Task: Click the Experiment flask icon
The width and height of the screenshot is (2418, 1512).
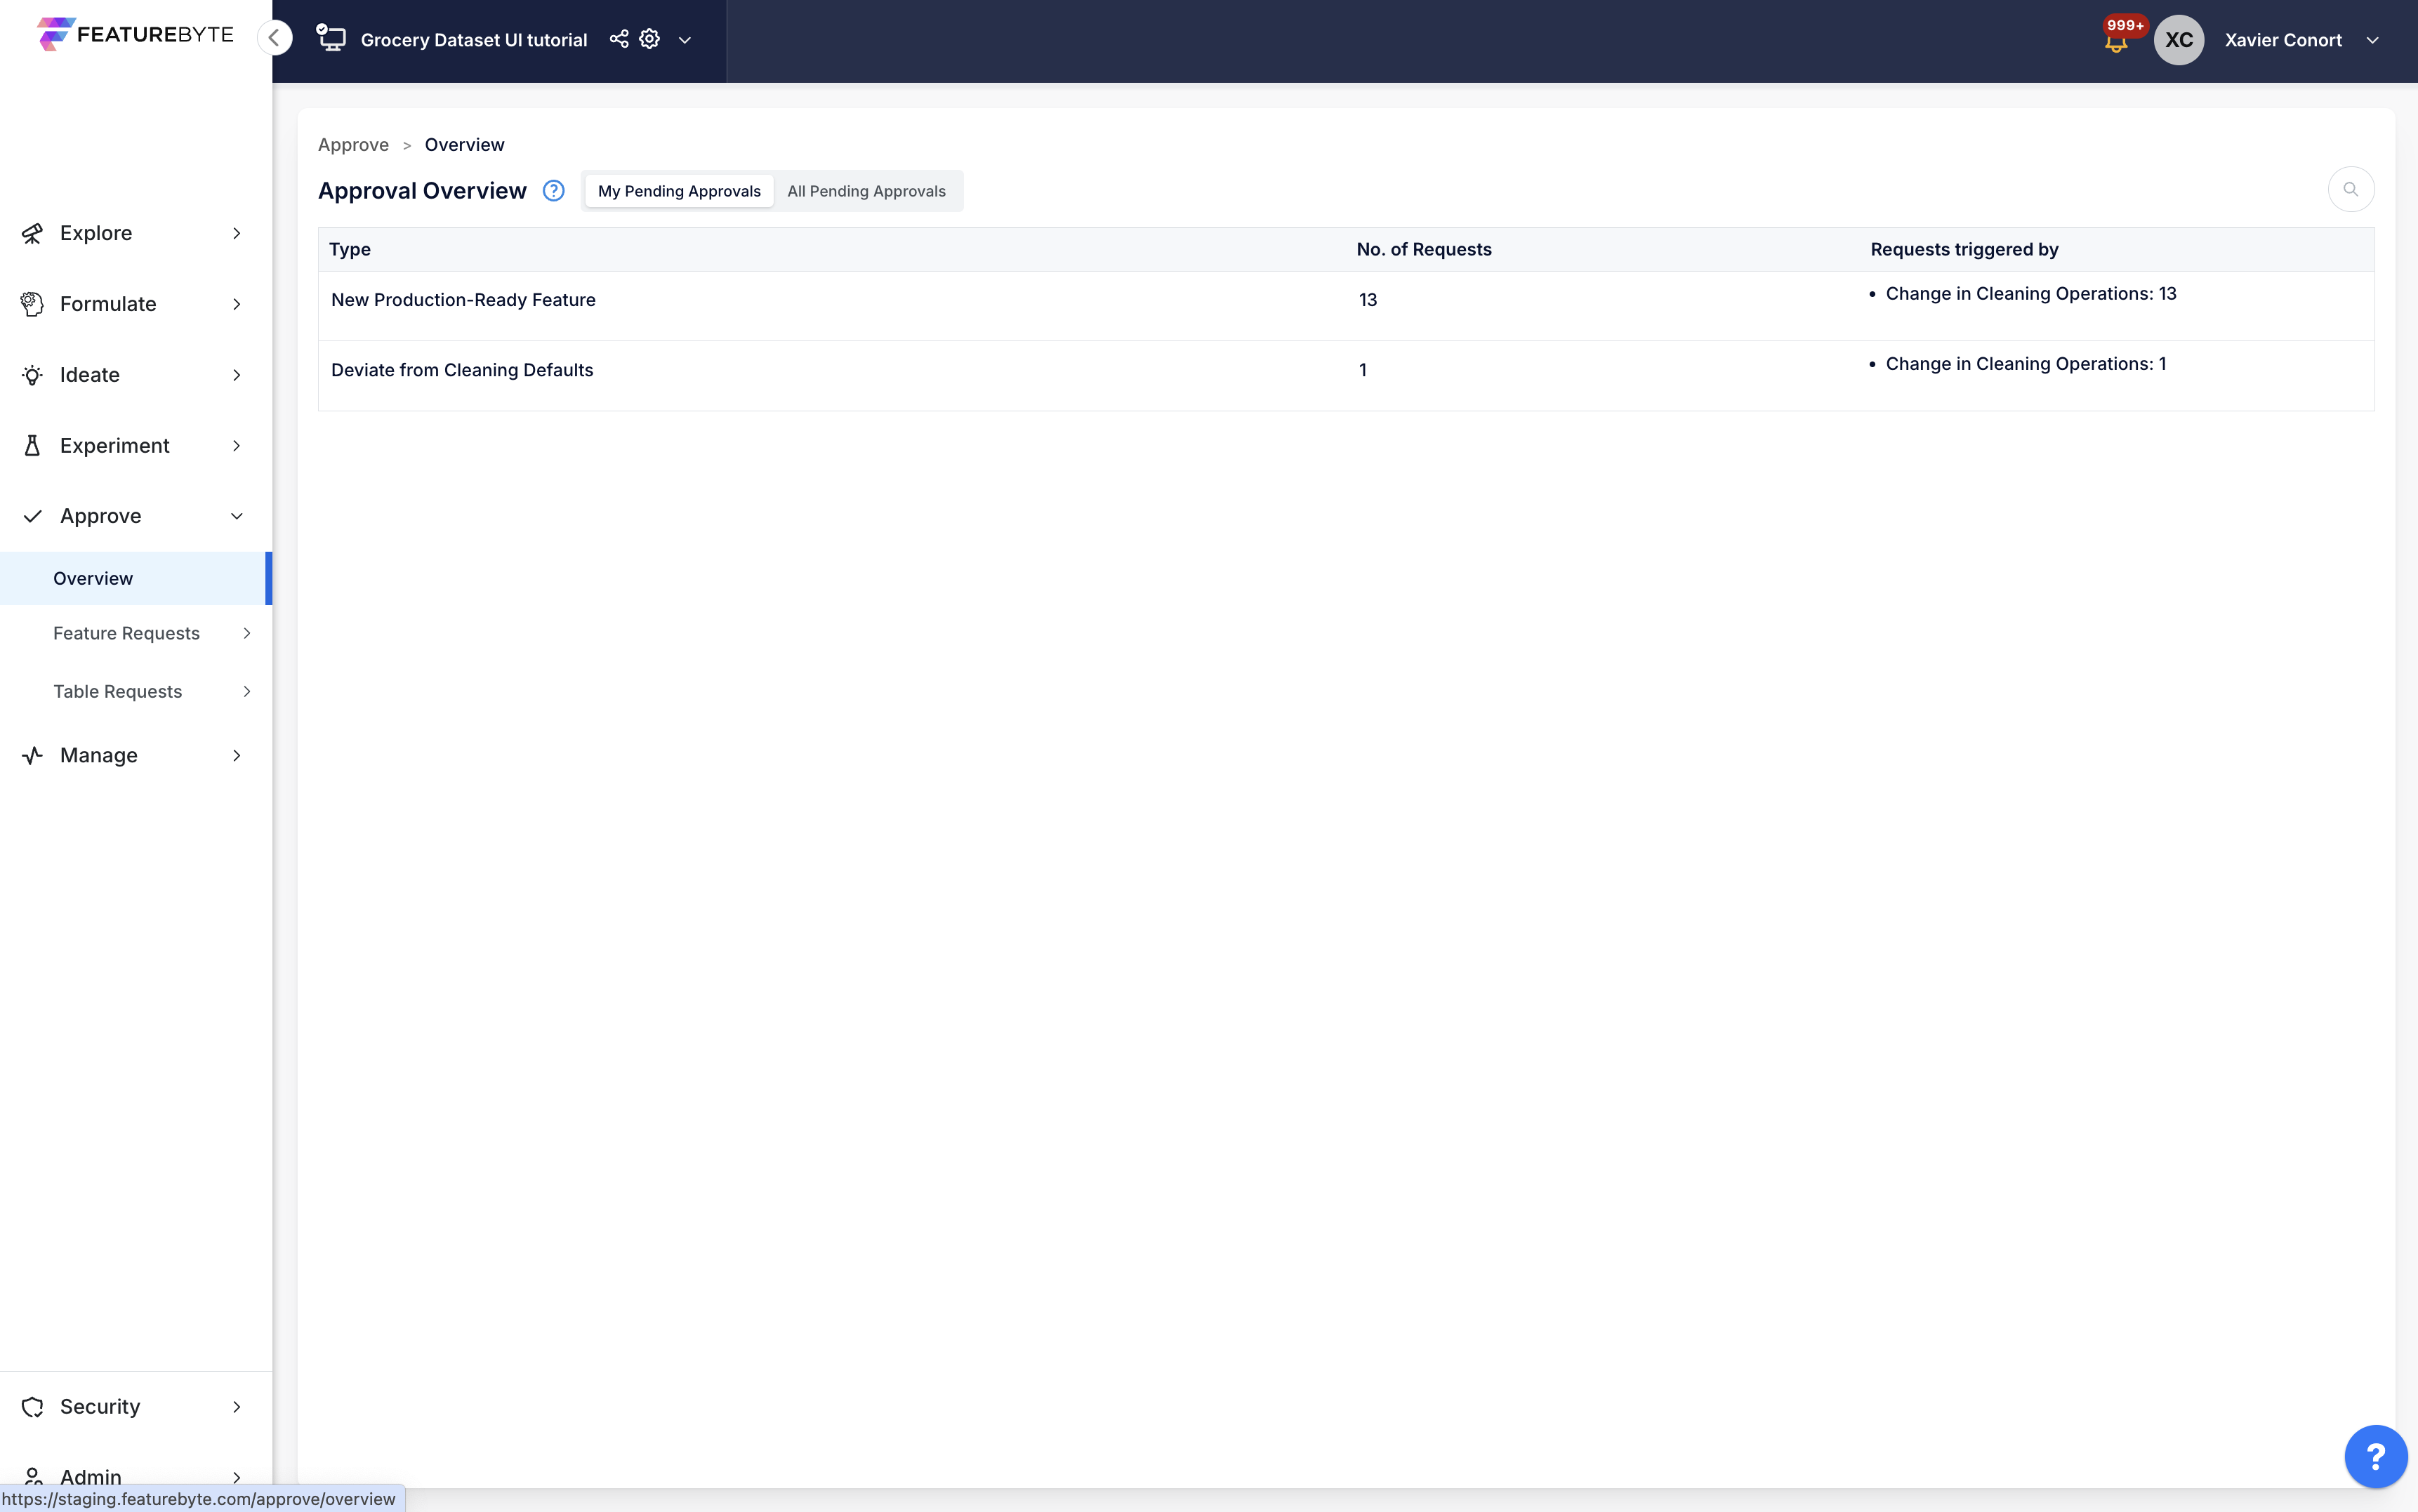Action: coord(32,446)
